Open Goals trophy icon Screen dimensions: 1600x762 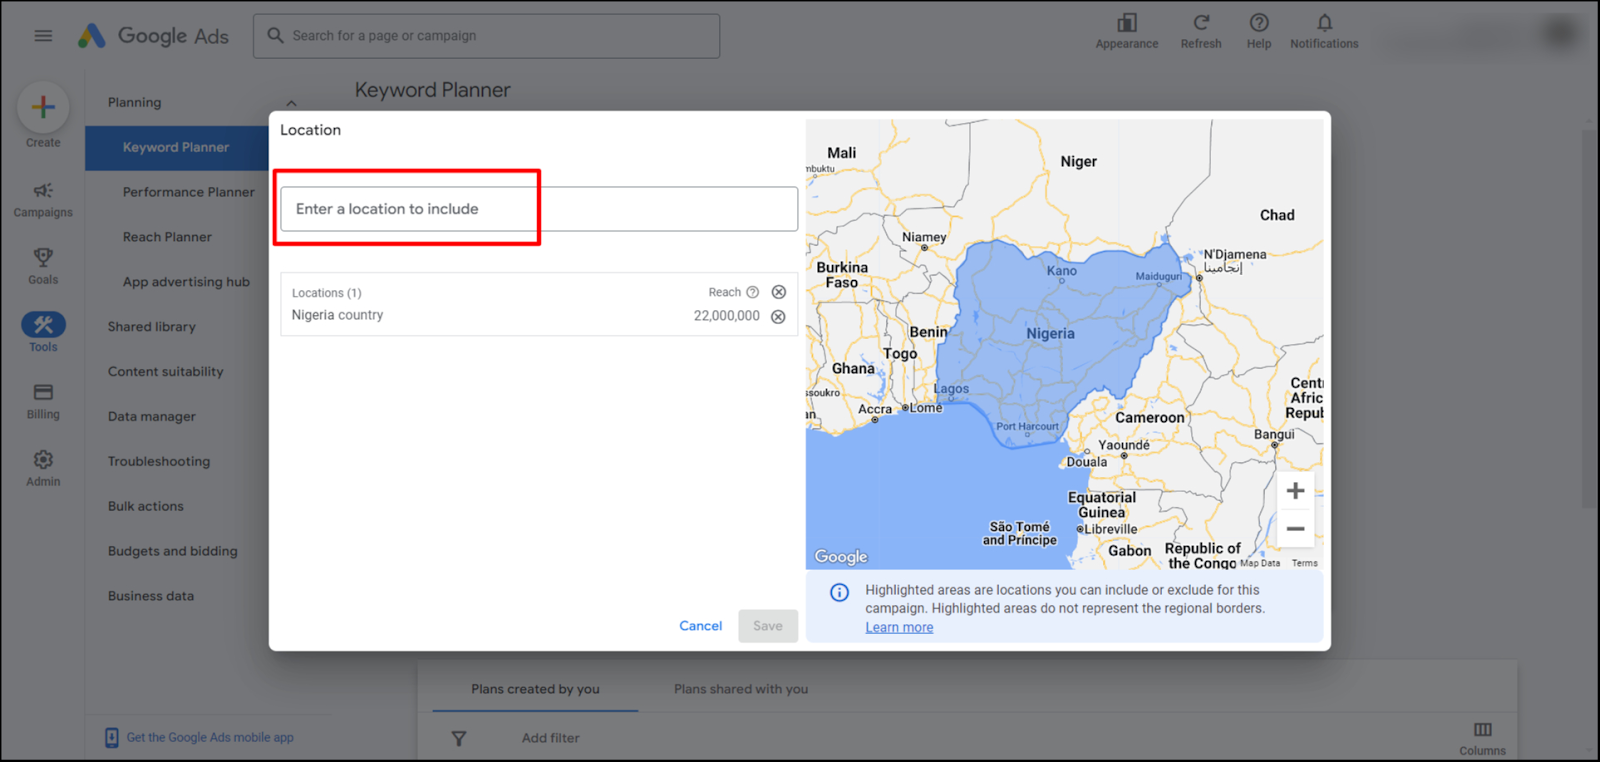click(x=43, y=258)
